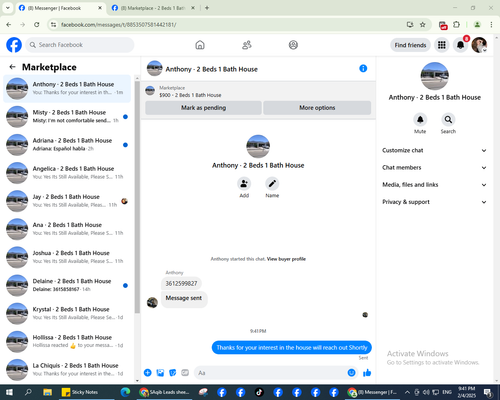Viewport: 500px width, 400px height.
Task: Click the Mark as pending button
Action: pos(203,108)
